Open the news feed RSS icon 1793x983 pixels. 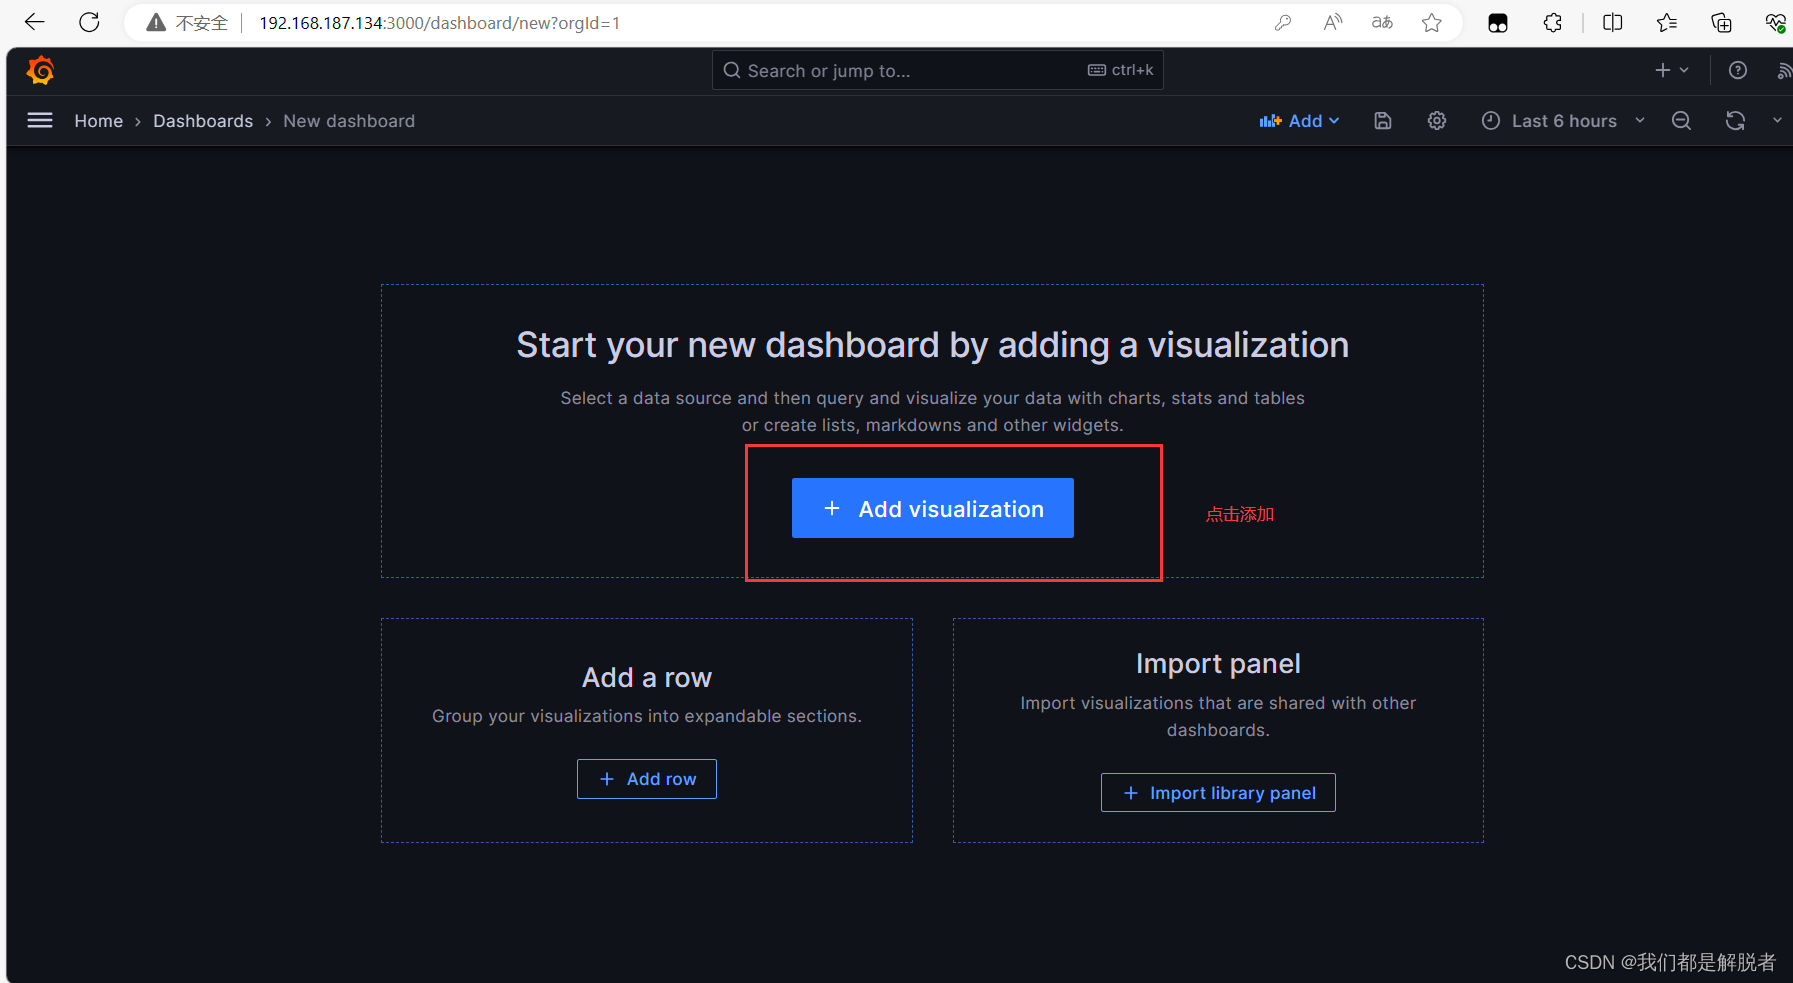click(1786, 70)
